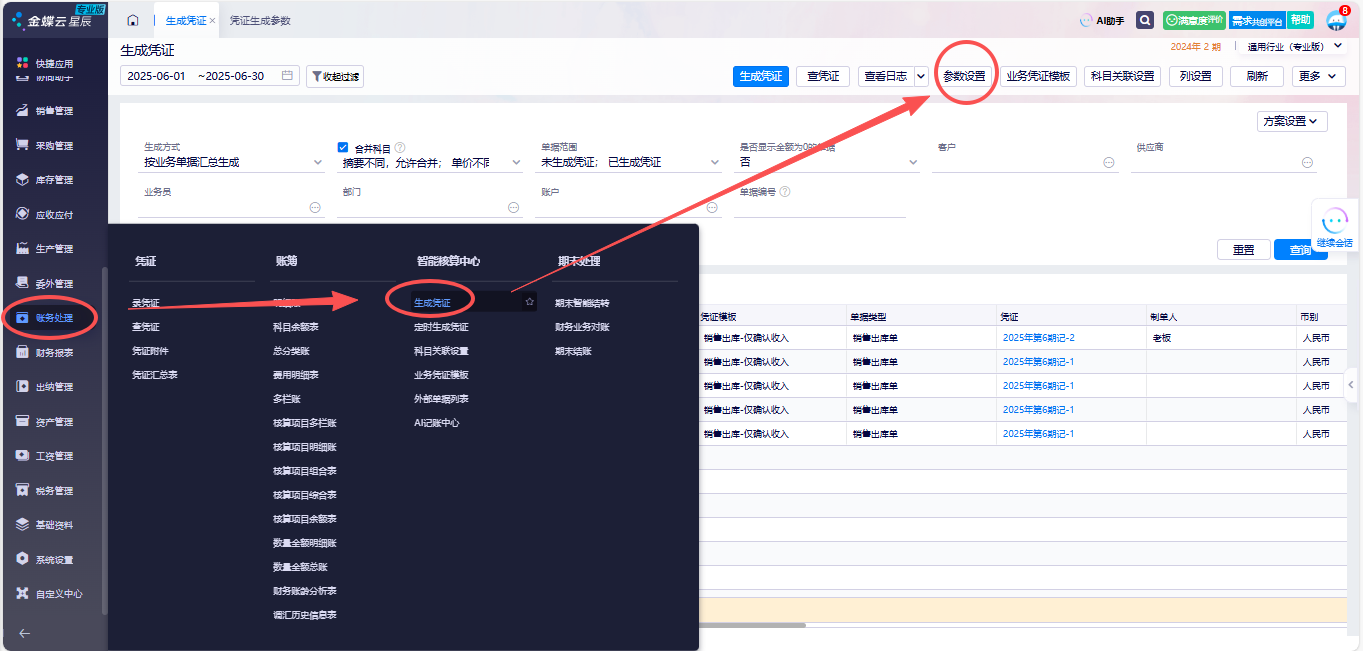
Task: Click the 参数设置 button
Action: (x=965, y=76)
